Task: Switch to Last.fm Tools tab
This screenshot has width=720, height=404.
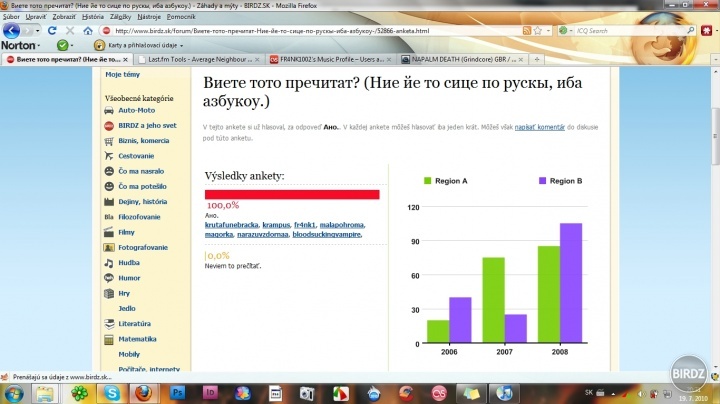Action: (x=199, y=59)
